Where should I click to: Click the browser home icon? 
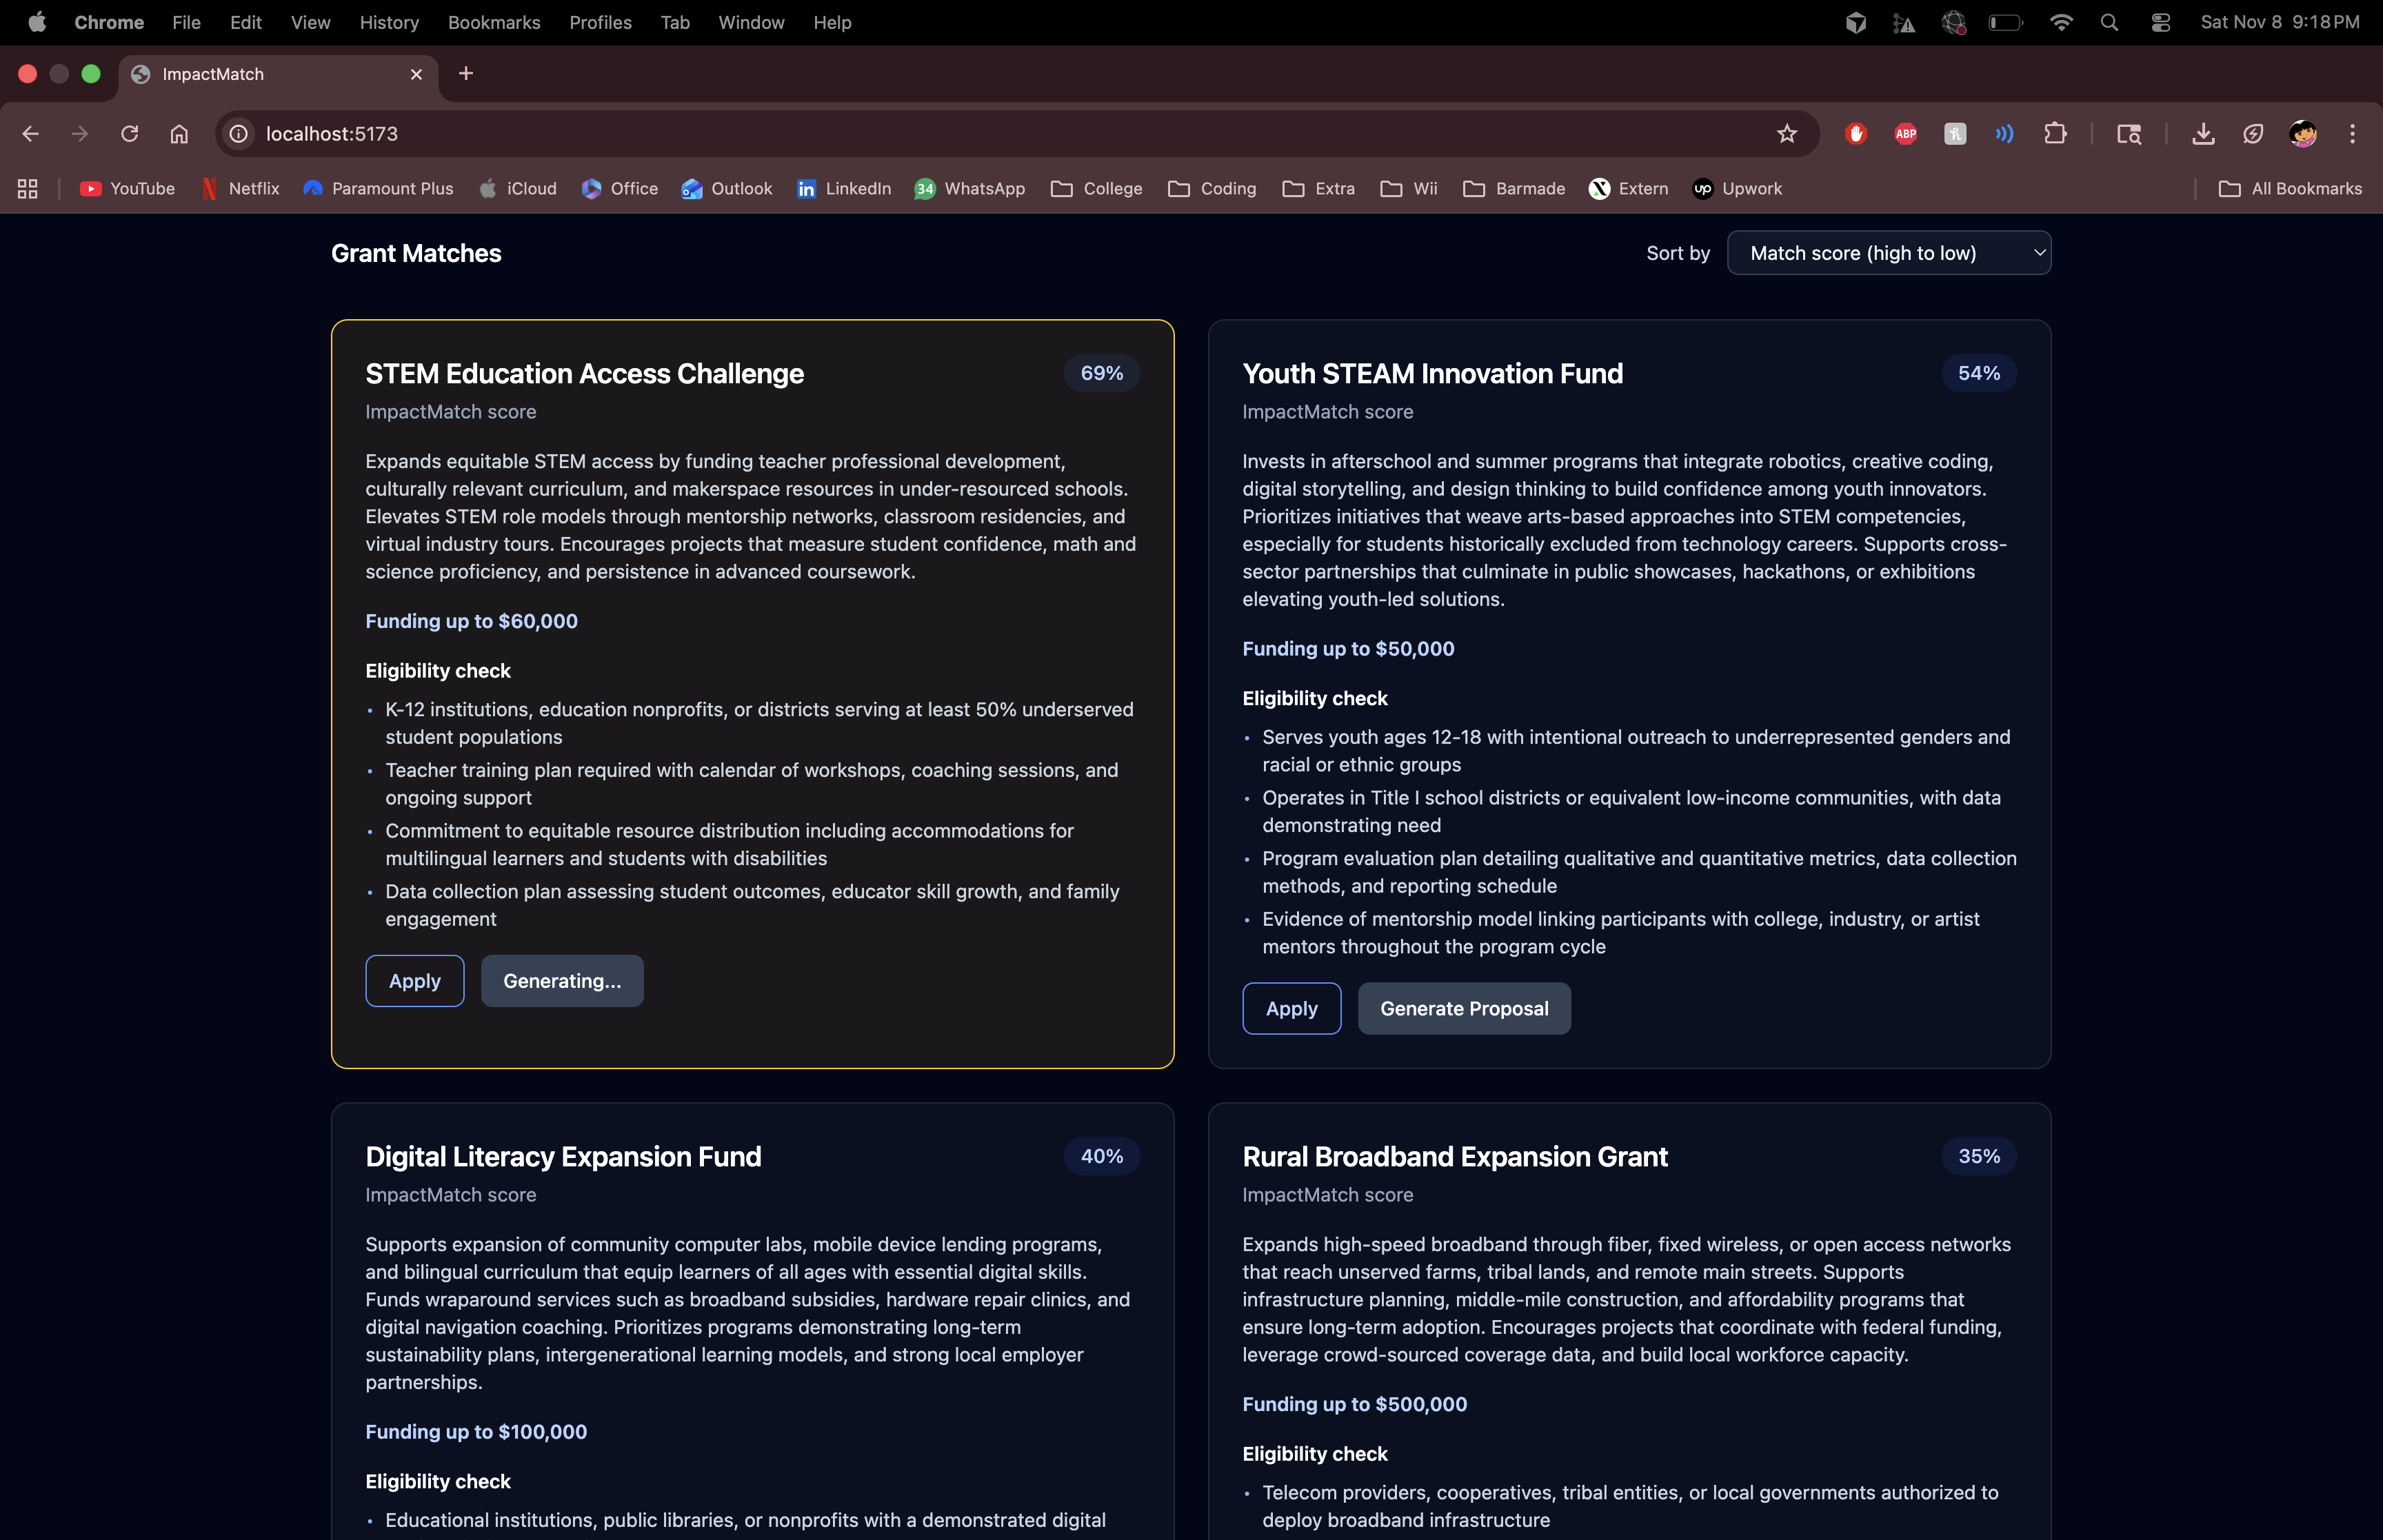coord(179,134)
